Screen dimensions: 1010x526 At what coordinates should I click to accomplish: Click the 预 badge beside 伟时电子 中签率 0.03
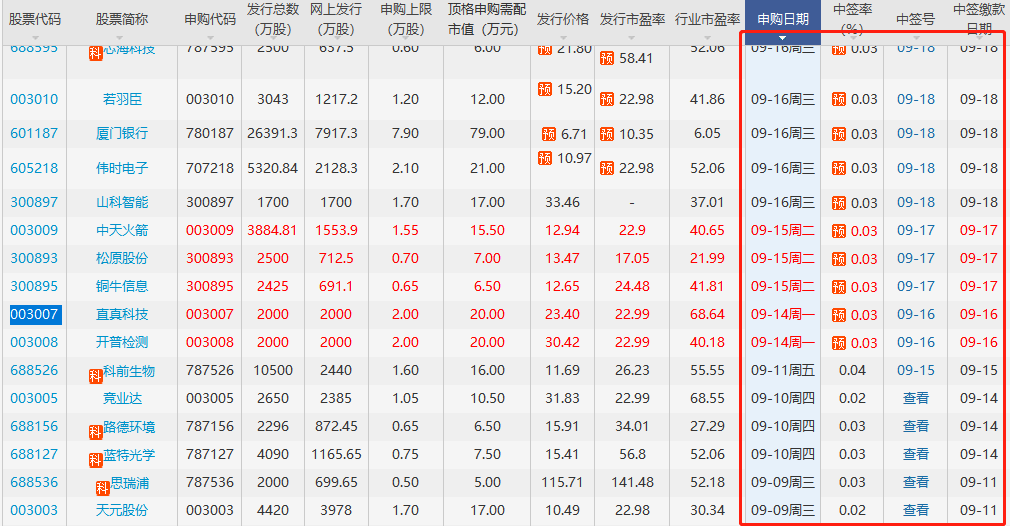pos(839,169)
